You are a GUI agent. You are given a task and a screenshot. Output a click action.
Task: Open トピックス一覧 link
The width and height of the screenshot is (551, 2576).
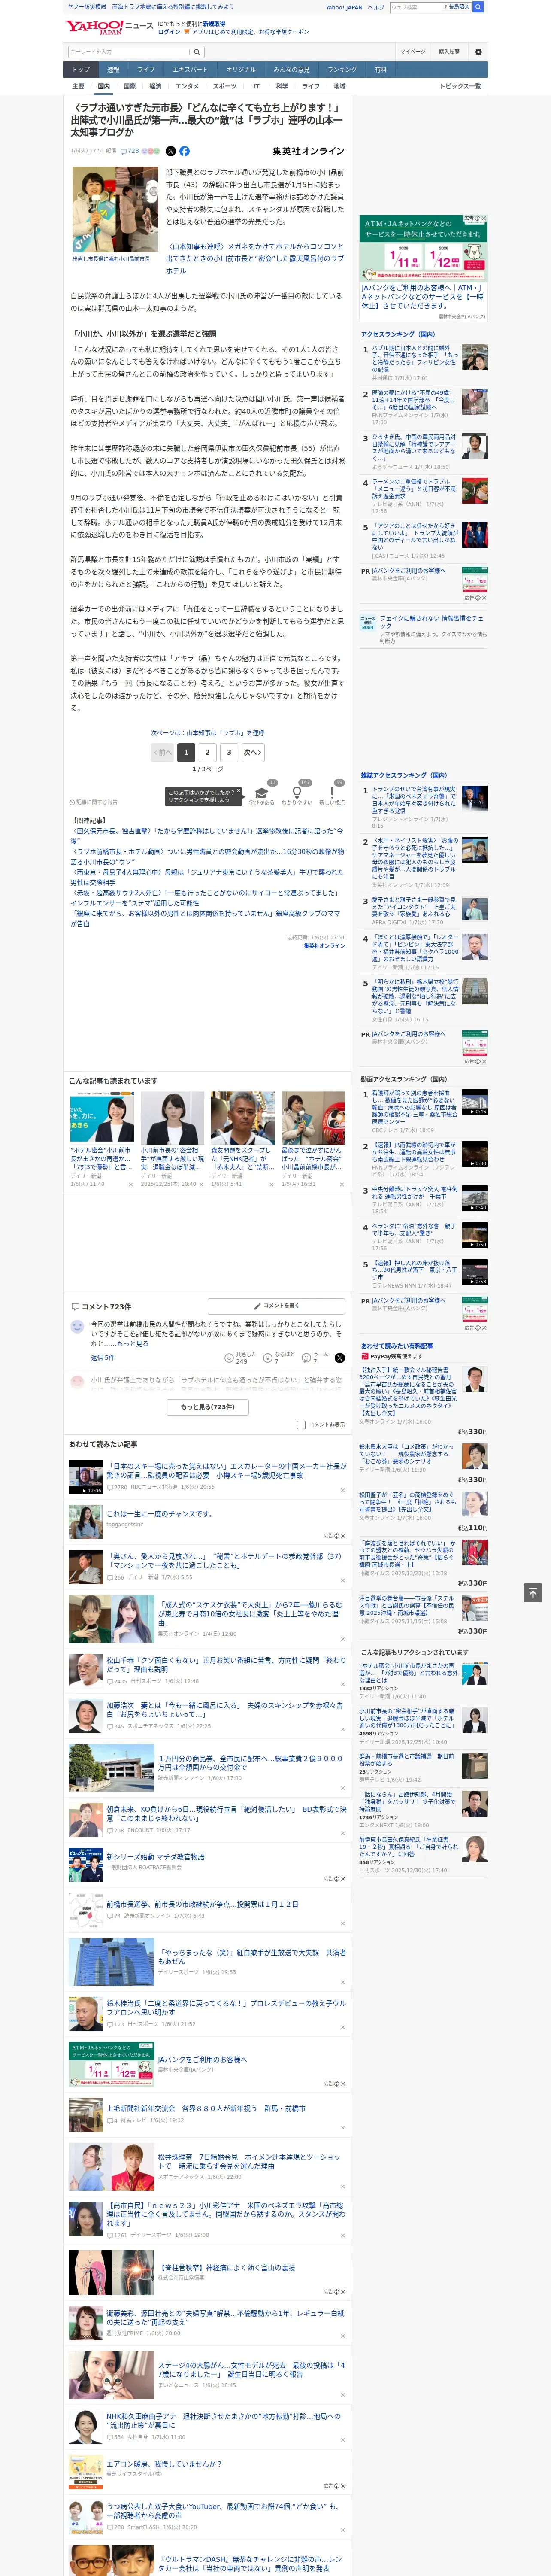tap(460, 86)
